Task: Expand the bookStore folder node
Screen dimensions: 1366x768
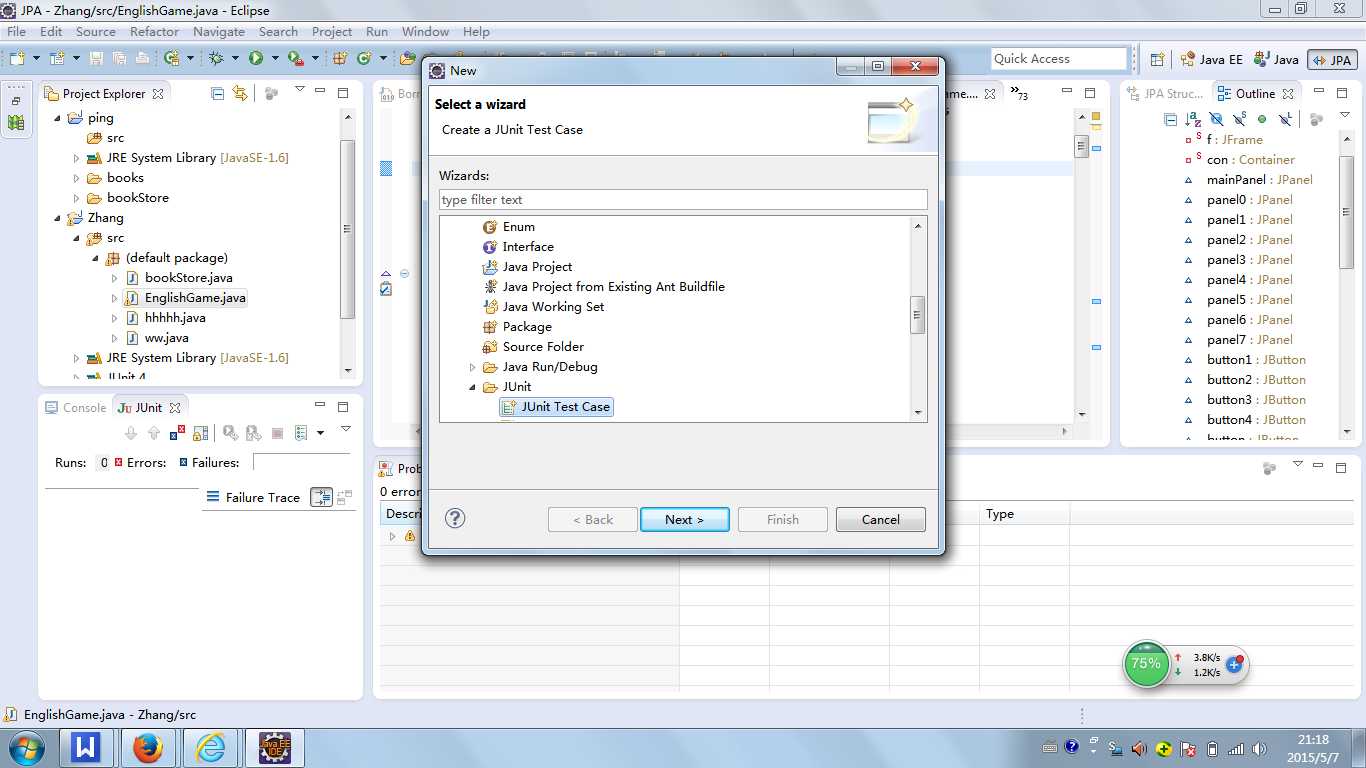Action: (76, 198)
